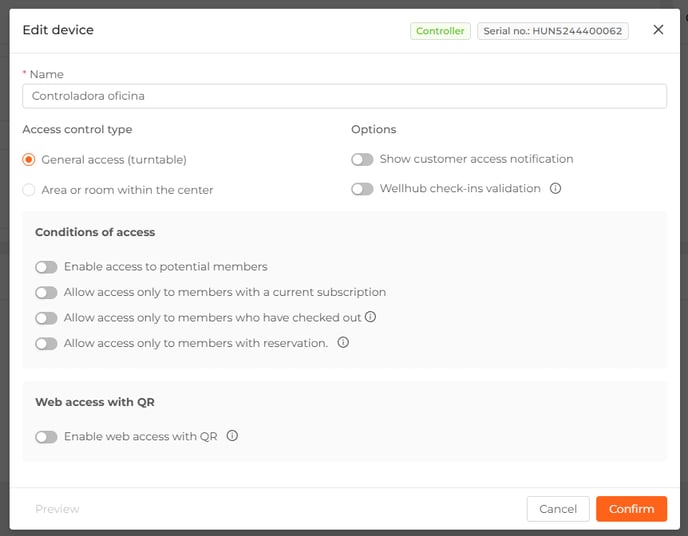Viewport: 688px width, 536px height.
Task: Click the info icon next to checked out
Action: [370, 317]
